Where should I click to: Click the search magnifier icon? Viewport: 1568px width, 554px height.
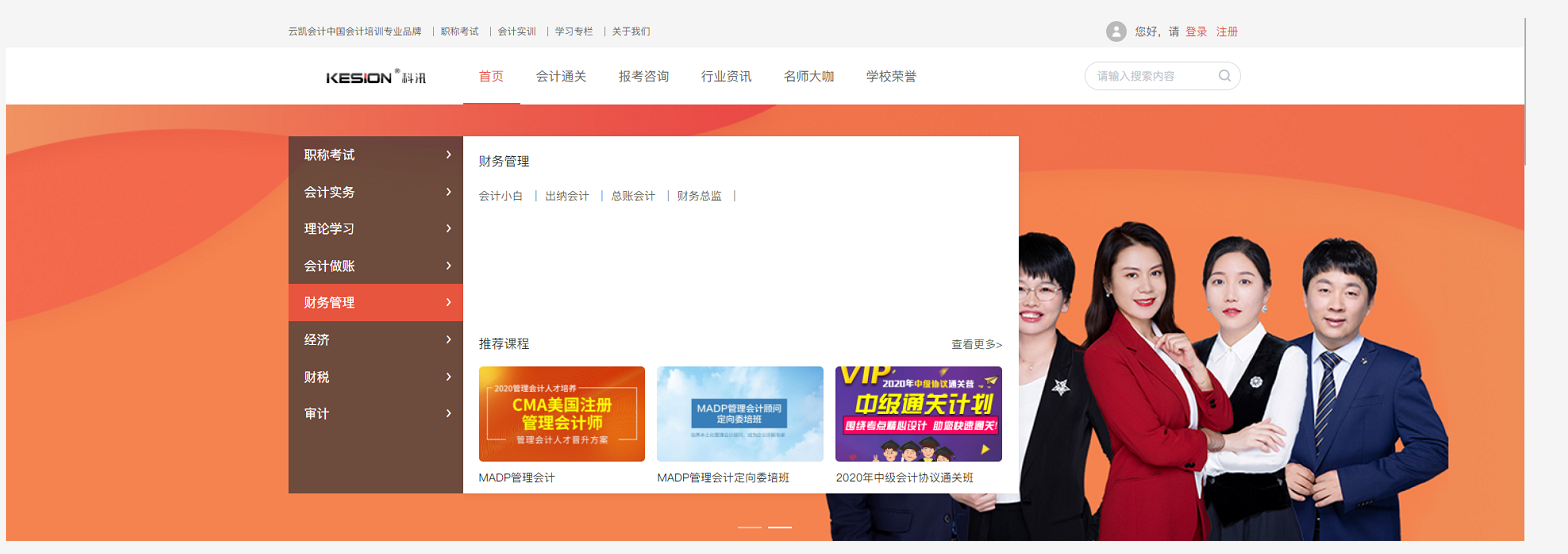click(1224, 76)
